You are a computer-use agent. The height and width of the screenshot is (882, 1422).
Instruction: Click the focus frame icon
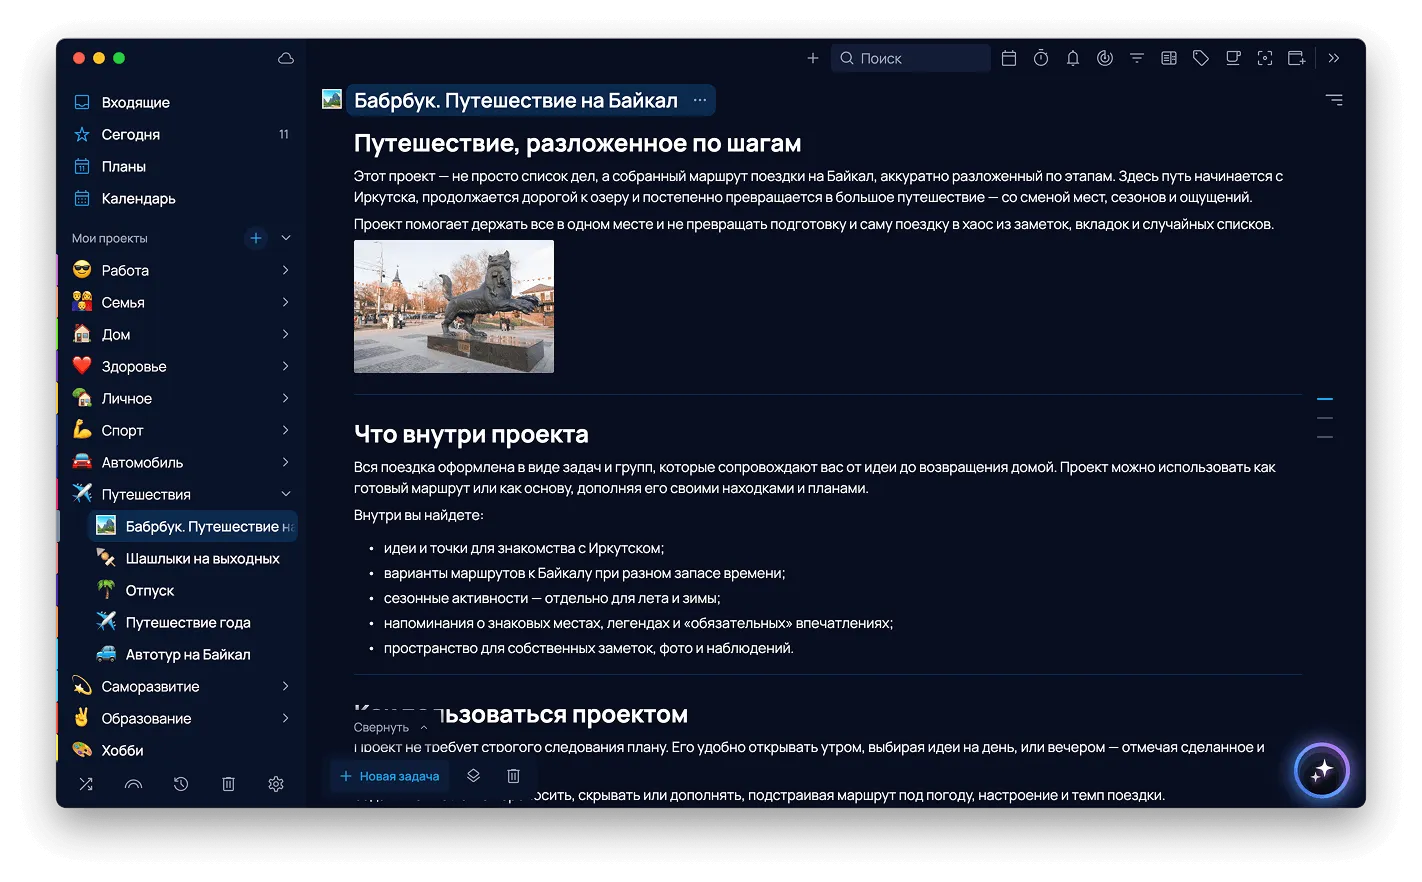click(x=1265, y=58)
